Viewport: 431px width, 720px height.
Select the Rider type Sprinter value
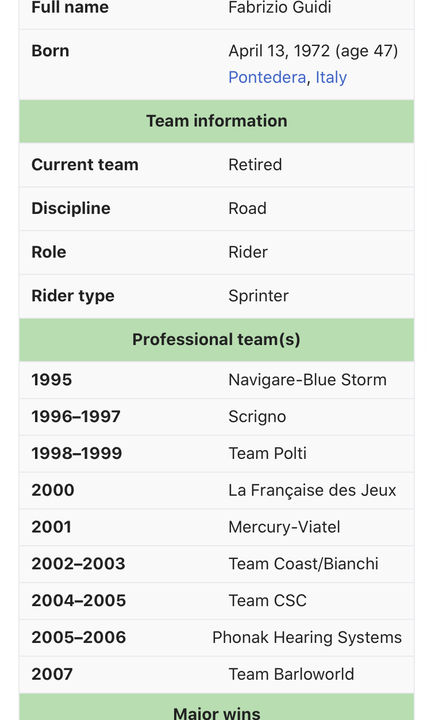tap(258, 296)
